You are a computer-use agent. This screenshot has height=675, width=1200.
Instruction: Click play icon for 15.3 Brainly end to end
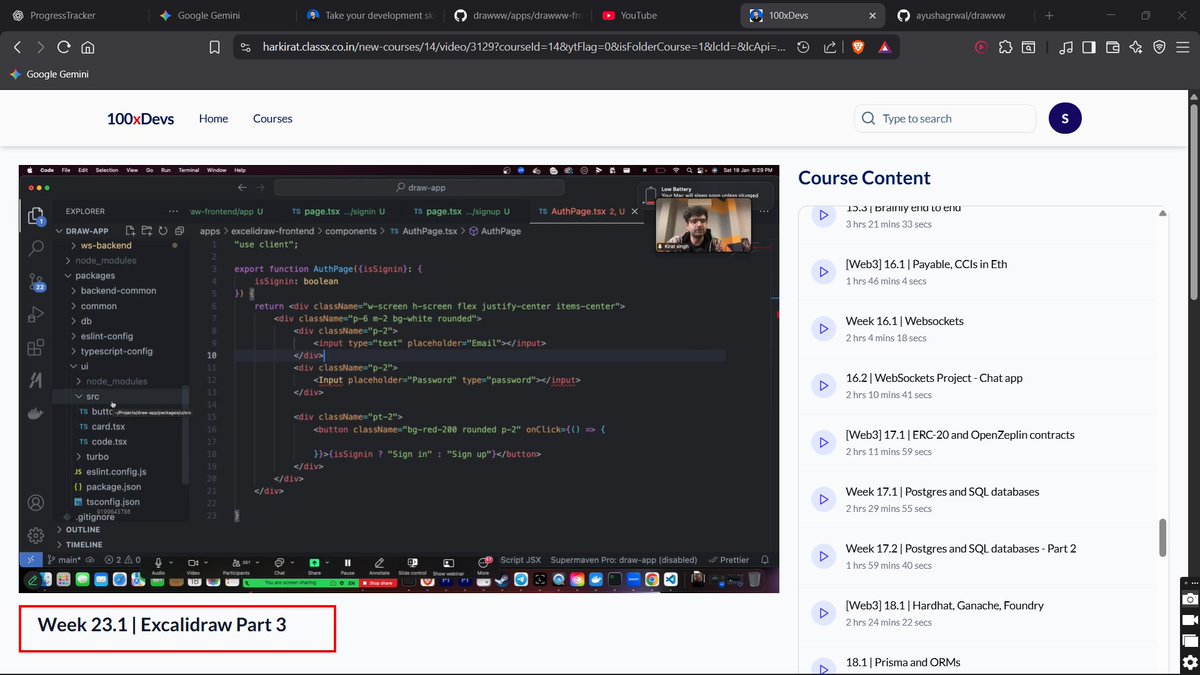coord(823,215)
